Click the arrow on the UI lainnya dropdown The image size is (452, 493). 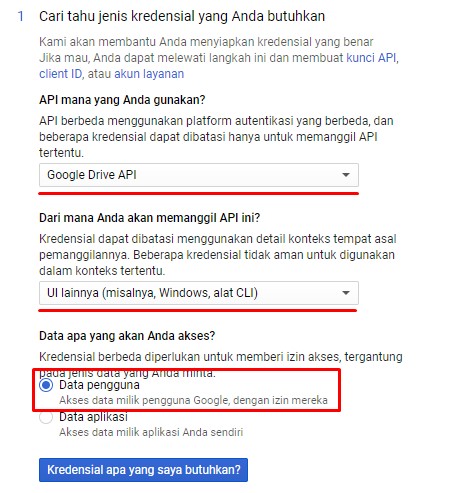point(346,293)
